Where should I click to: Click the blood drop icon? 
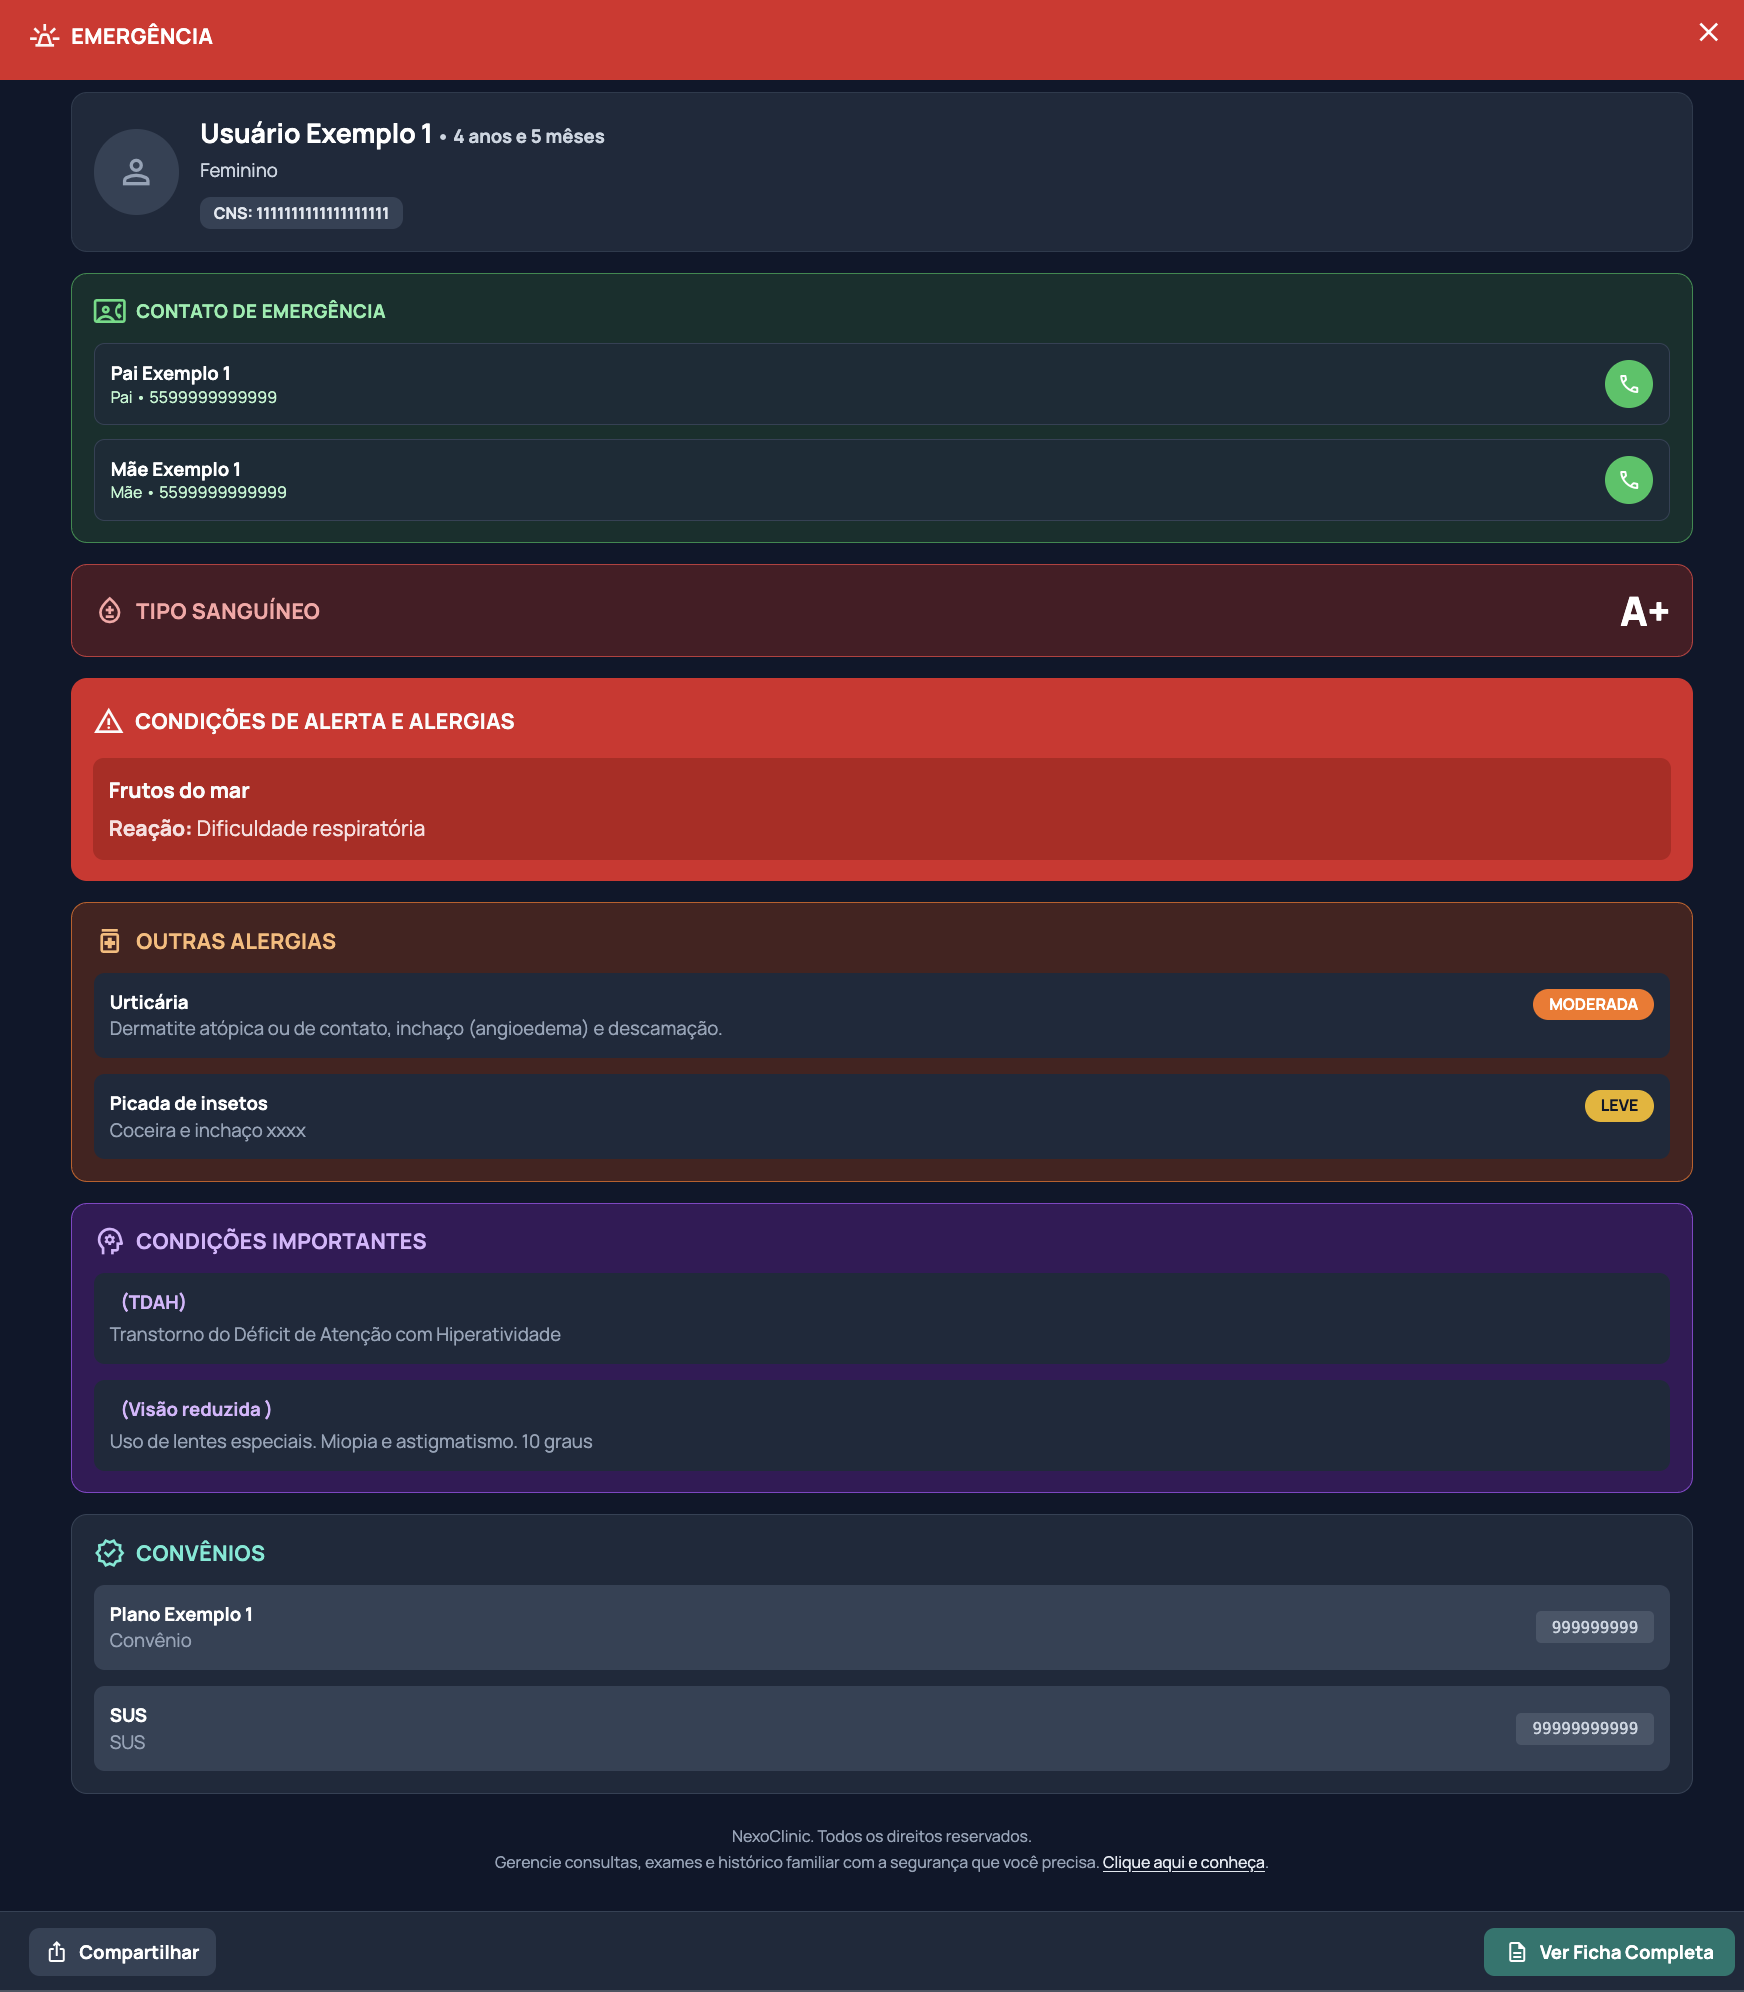pos(110,611)
